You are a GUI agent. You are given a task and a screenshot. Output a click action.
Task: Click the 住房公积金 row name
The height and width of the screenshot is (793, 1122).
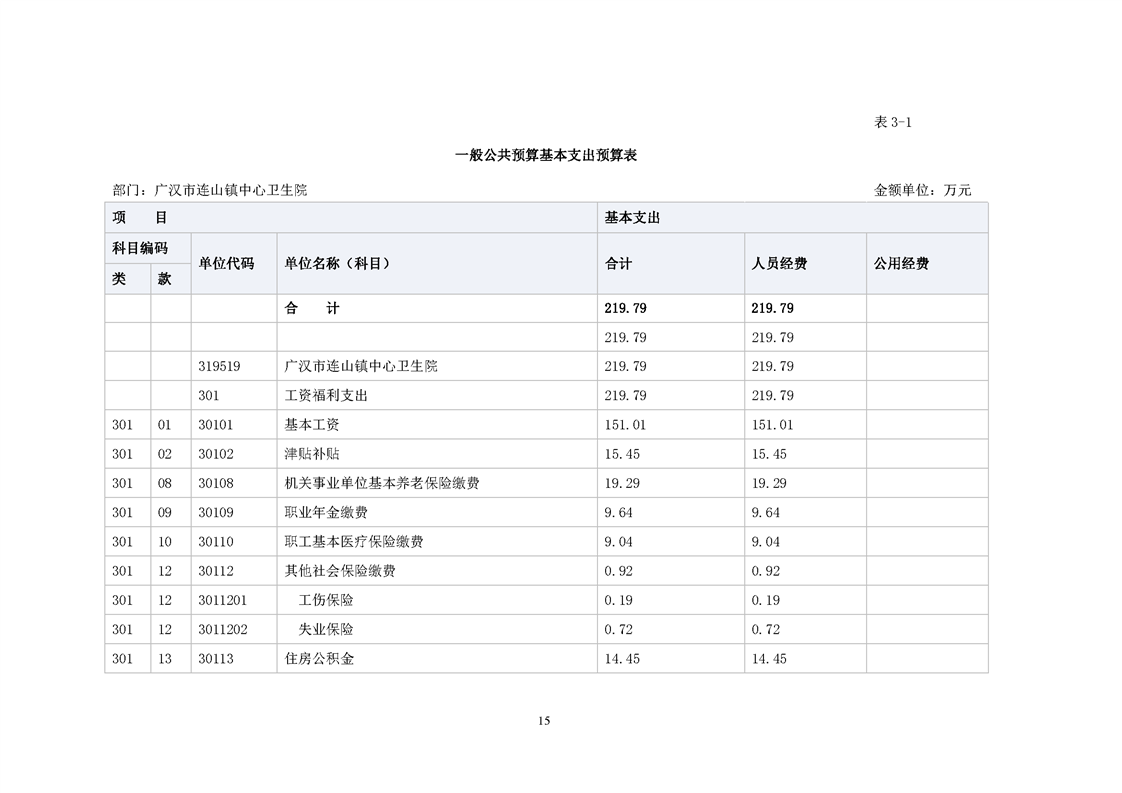319,660
